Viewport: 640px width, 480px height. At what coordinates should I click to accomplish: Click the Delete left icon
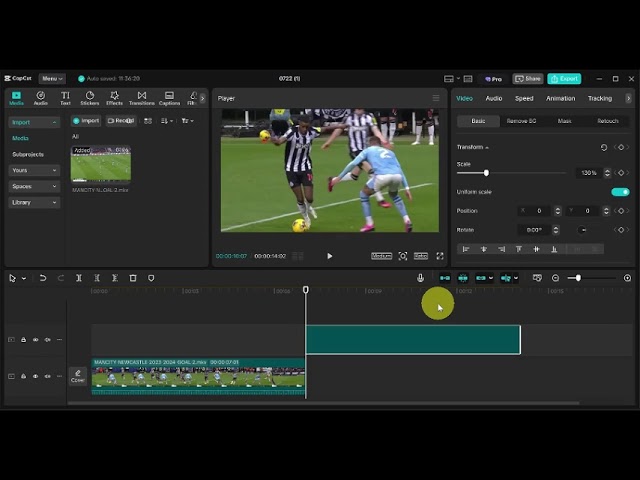pyautogui.click(x=97, y=278)
